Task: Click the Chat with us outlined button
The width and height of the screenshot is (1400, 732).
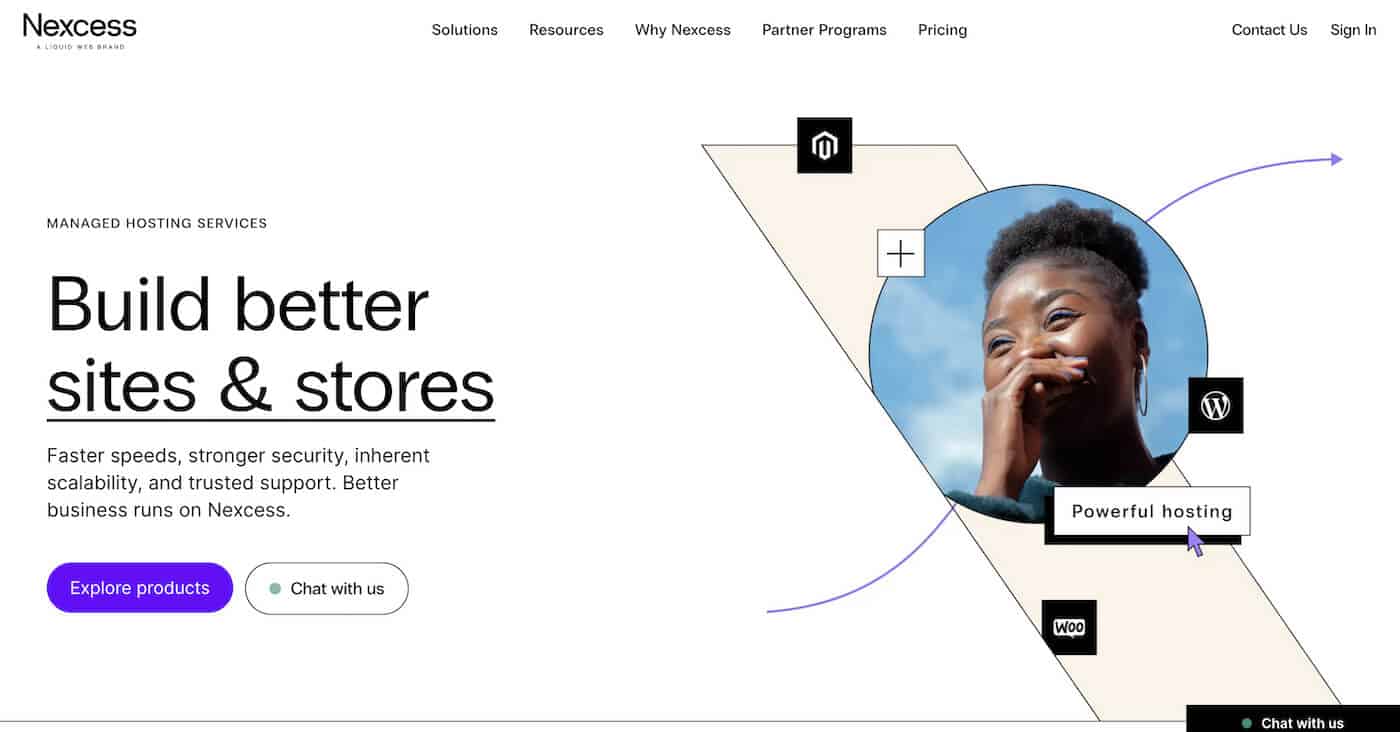Action: pyautogui.click(x=327, y=588)
